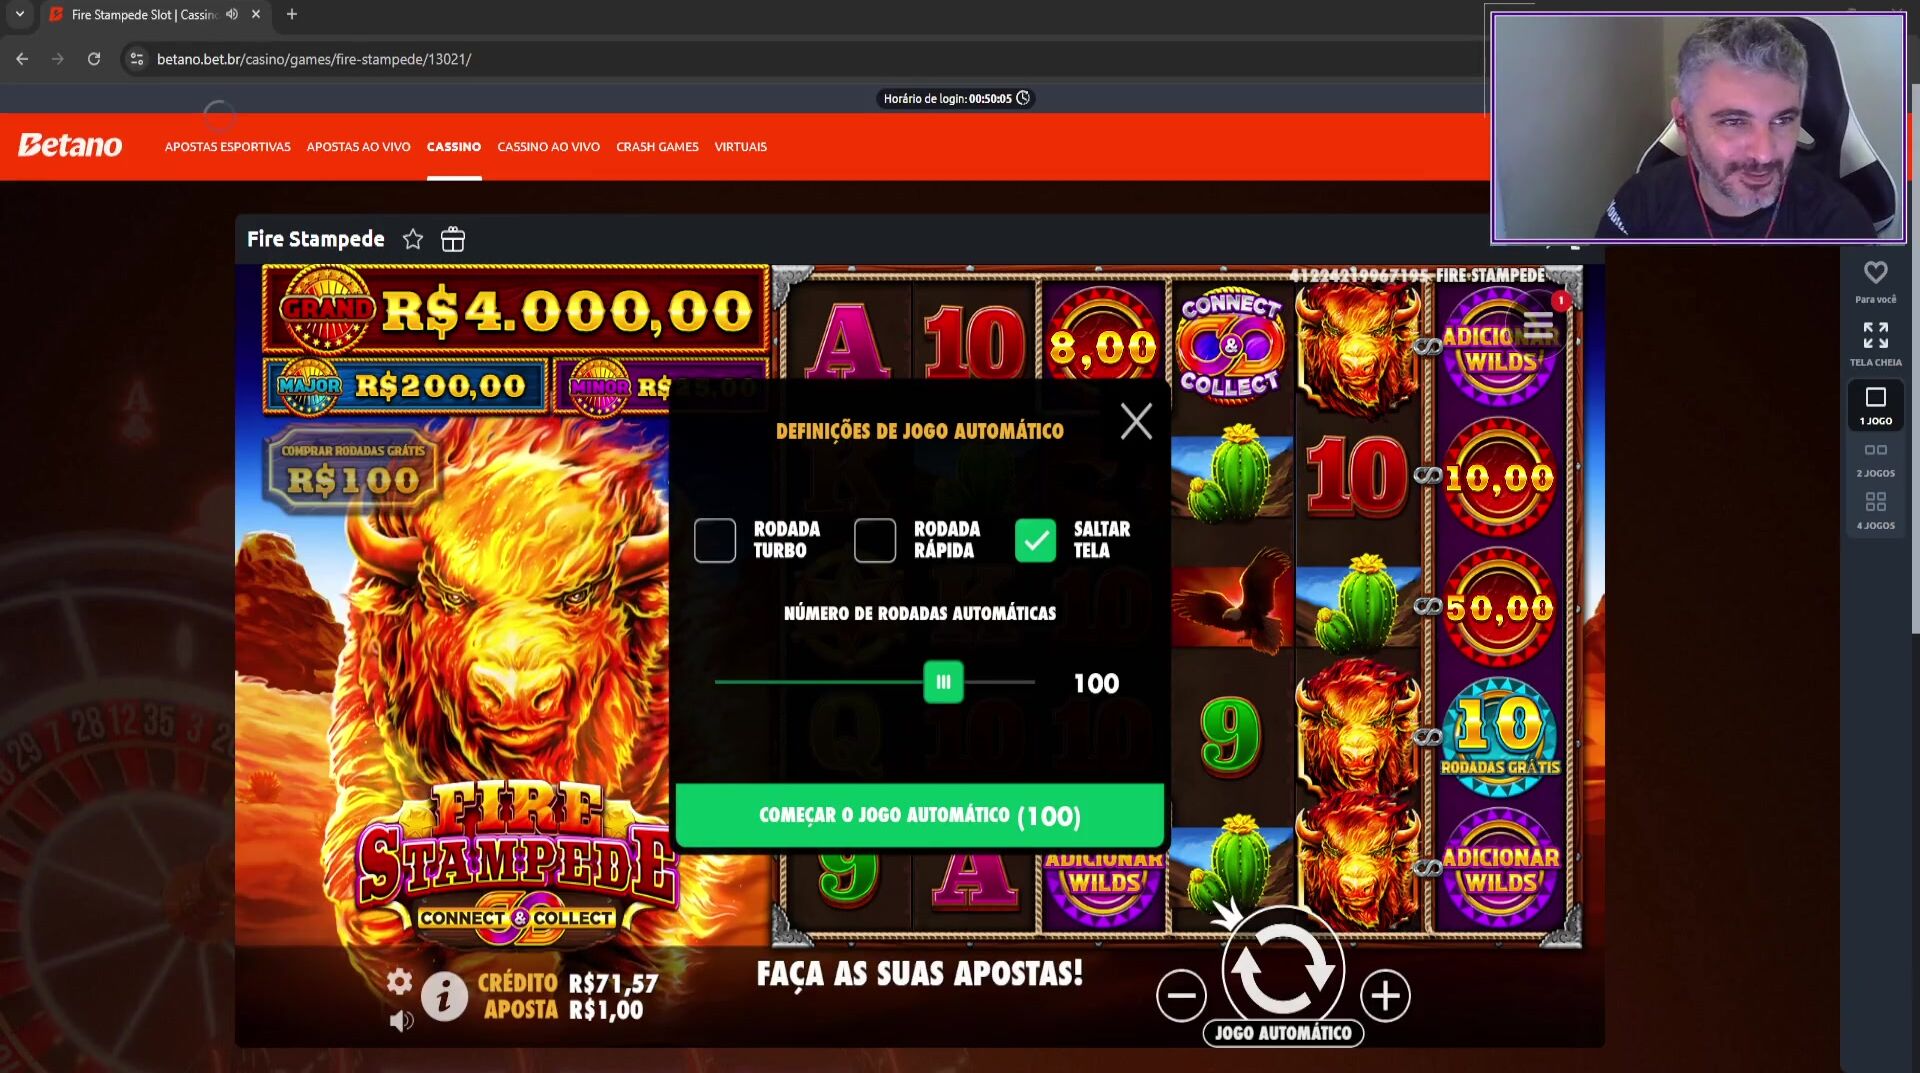
Task: Uncheck the Saltar Tela checkbox
Action: 1035,540
